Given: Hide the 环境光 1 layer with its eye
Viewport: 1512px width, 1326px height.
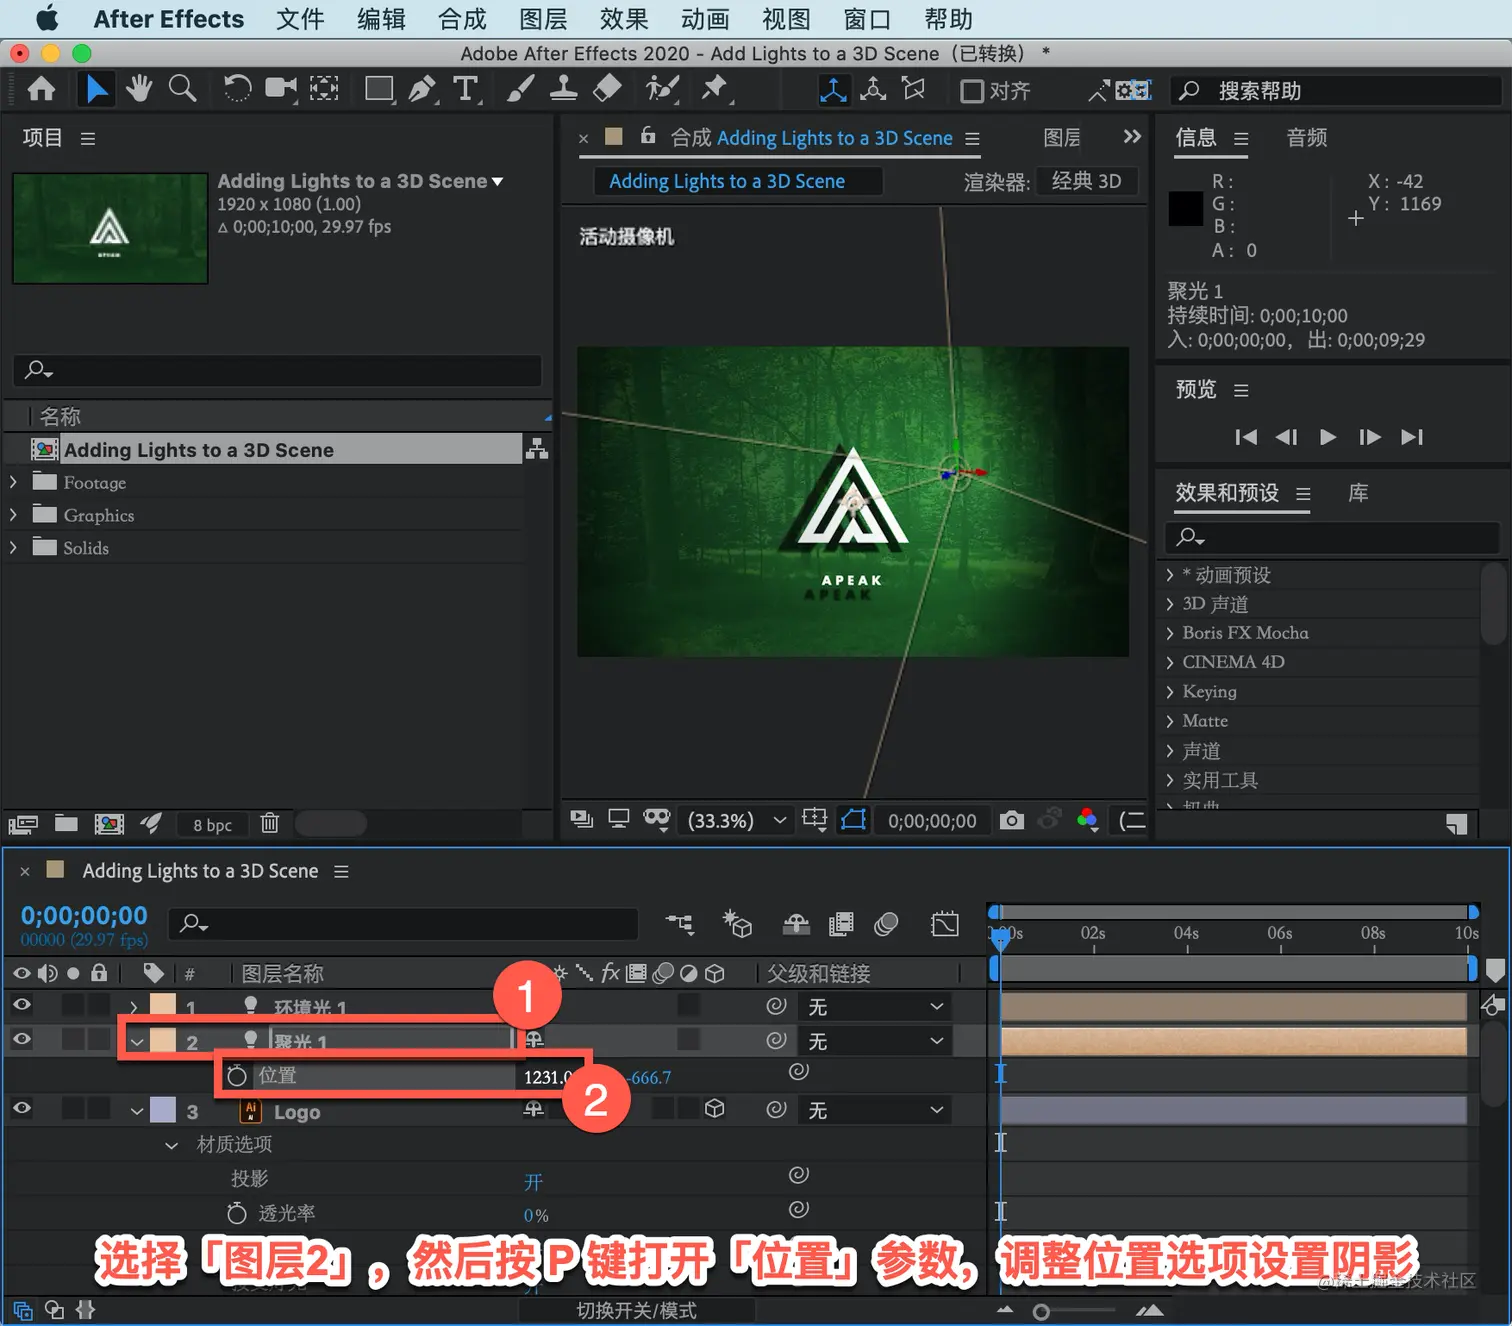Looking at the screenshot, I should (x=21, y=1005).
